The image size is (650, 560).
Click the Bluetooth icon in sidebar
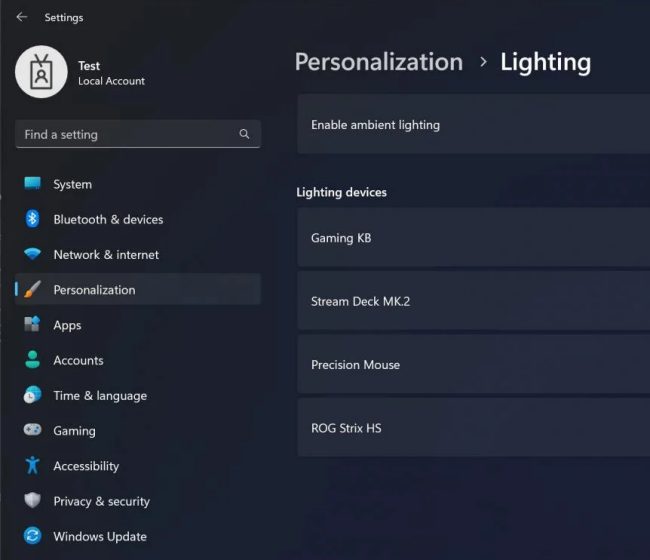coord(32,219)
